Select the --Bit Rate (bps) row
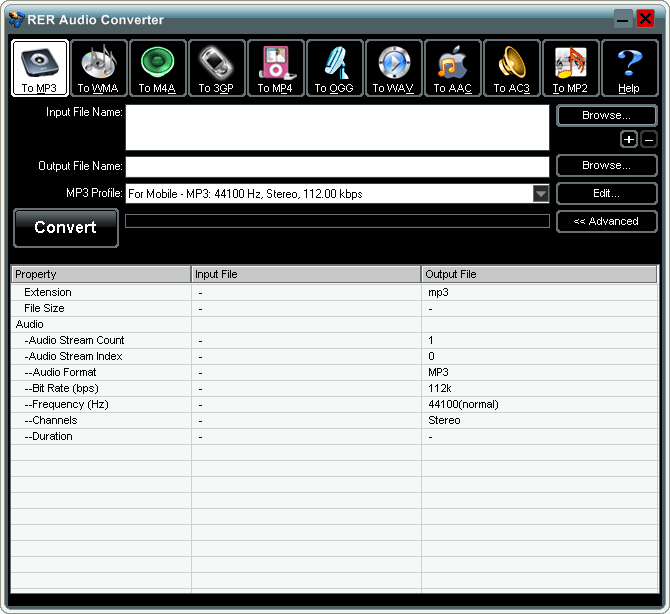 point(334,388)
